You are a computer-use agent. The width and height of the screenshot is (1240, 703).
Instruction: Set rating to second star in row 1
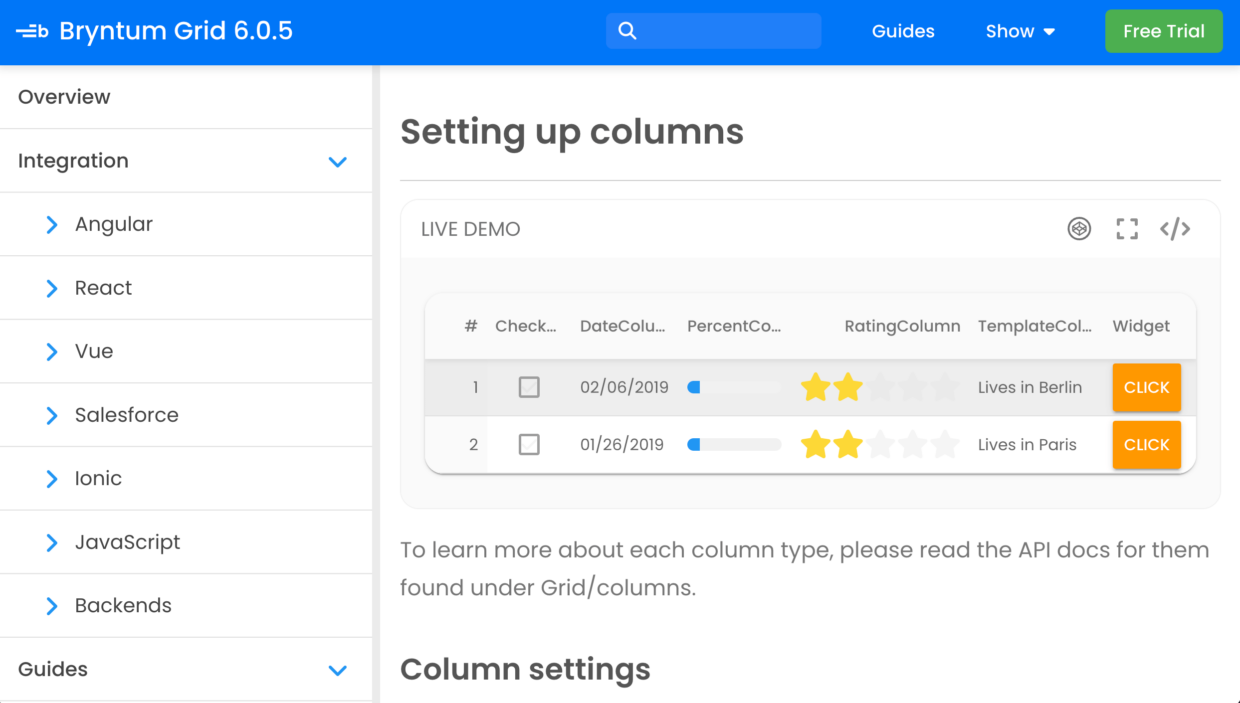[848, 387]
